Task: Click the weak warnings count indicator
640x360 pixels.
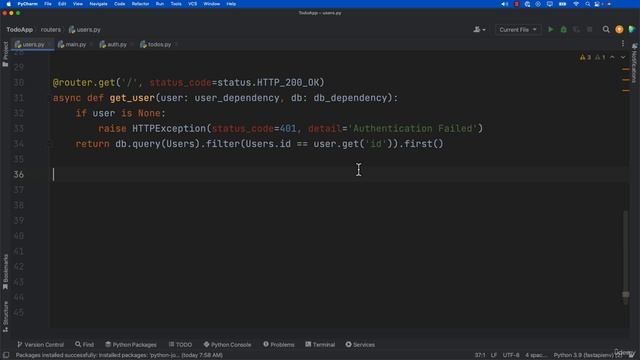Action: tap(600, 57)
